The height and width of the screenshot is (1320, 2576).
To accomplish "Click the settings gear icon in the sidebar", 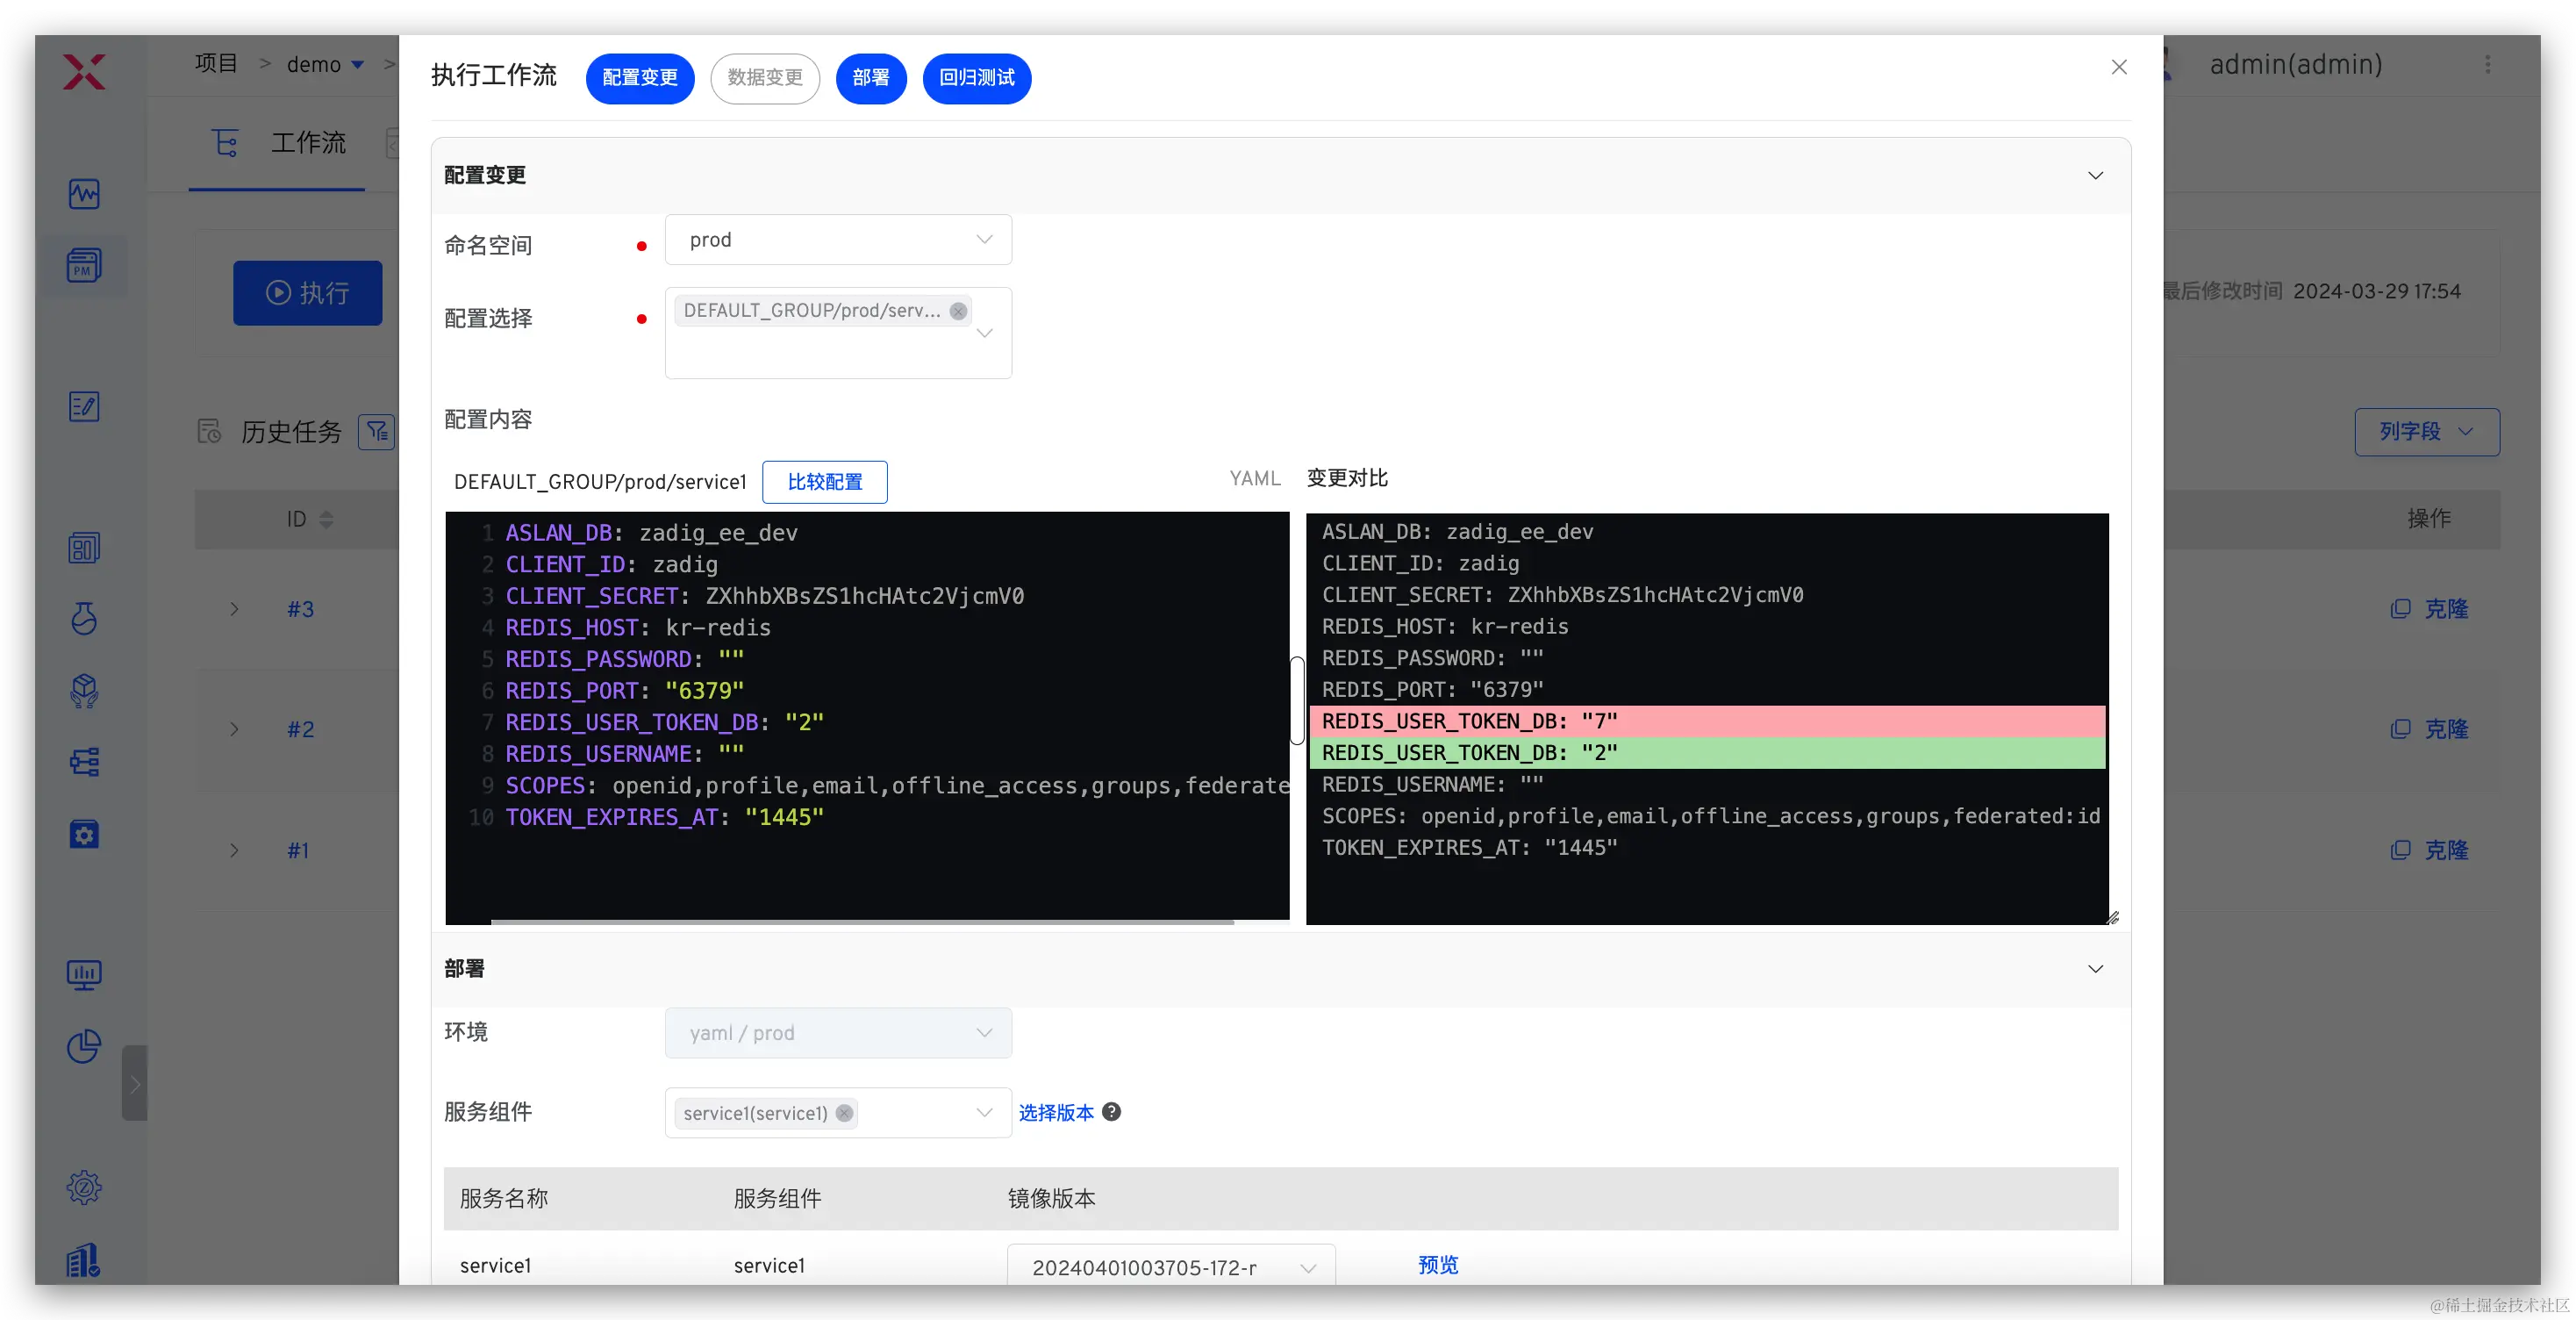I will 84,1187.
